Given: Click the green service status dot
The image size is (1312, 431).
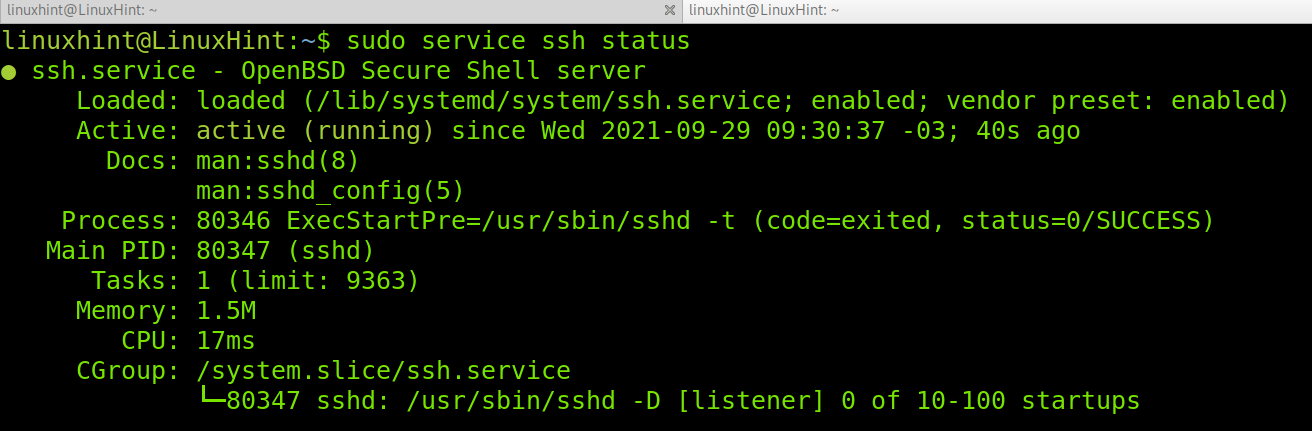Looking at the screenshot, I should (x=9, y=72).
